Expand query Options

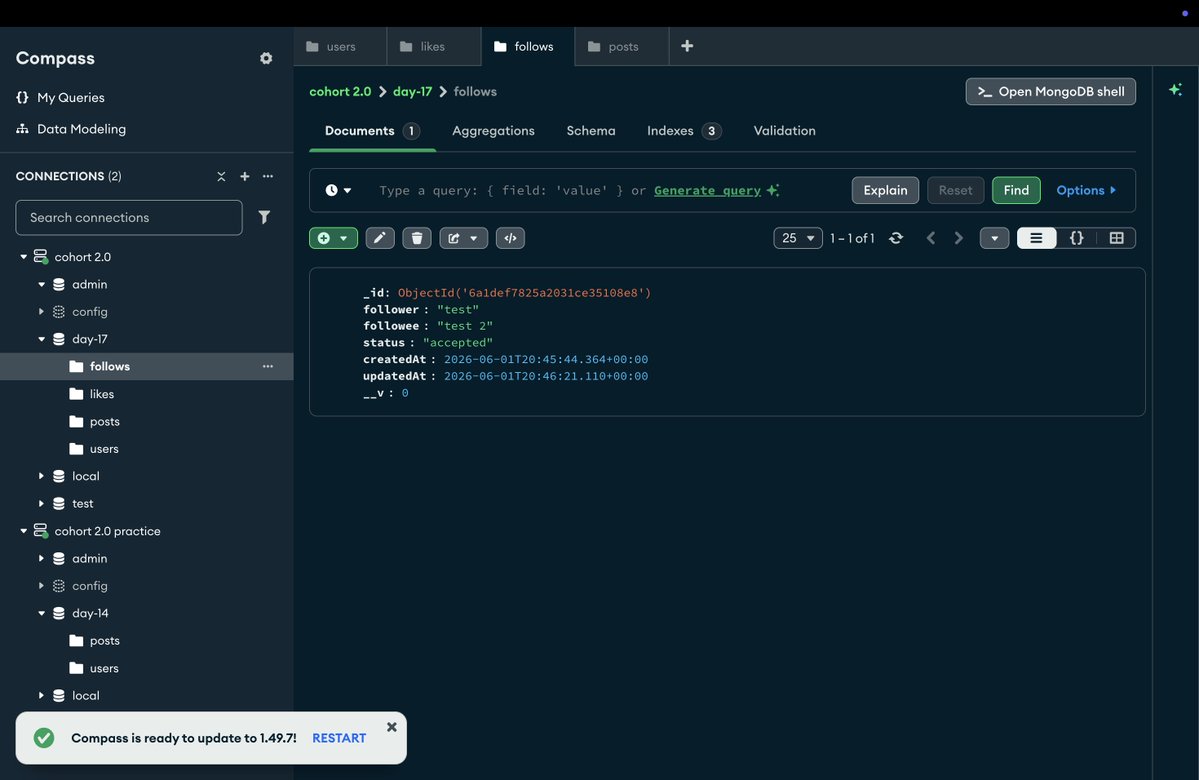click(x=1086, y=190)
